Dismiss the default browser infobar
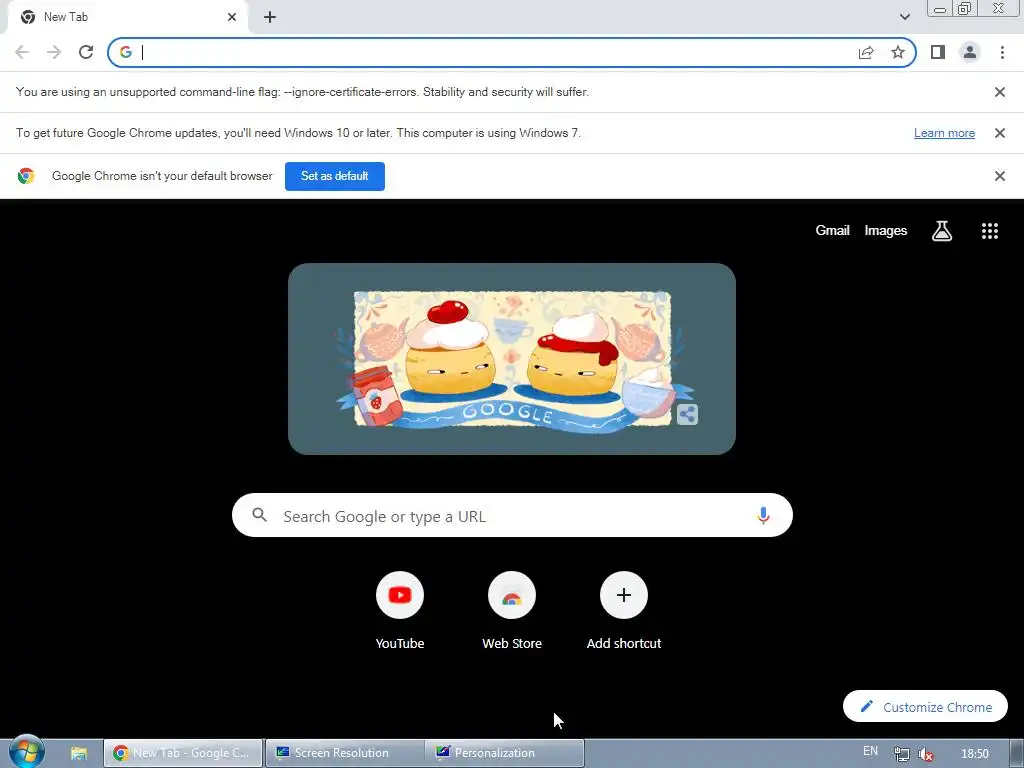This screenshot has width=1024, height=768. pos(999,176)
